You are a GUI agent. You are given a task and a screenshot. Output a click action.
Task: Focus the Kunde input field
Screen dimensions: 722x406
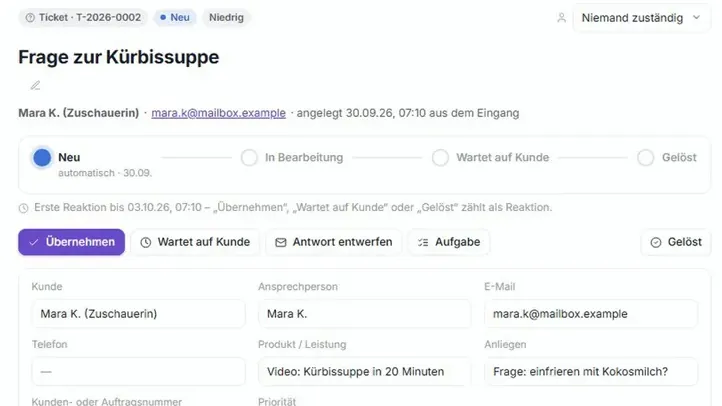pos(138,314)
